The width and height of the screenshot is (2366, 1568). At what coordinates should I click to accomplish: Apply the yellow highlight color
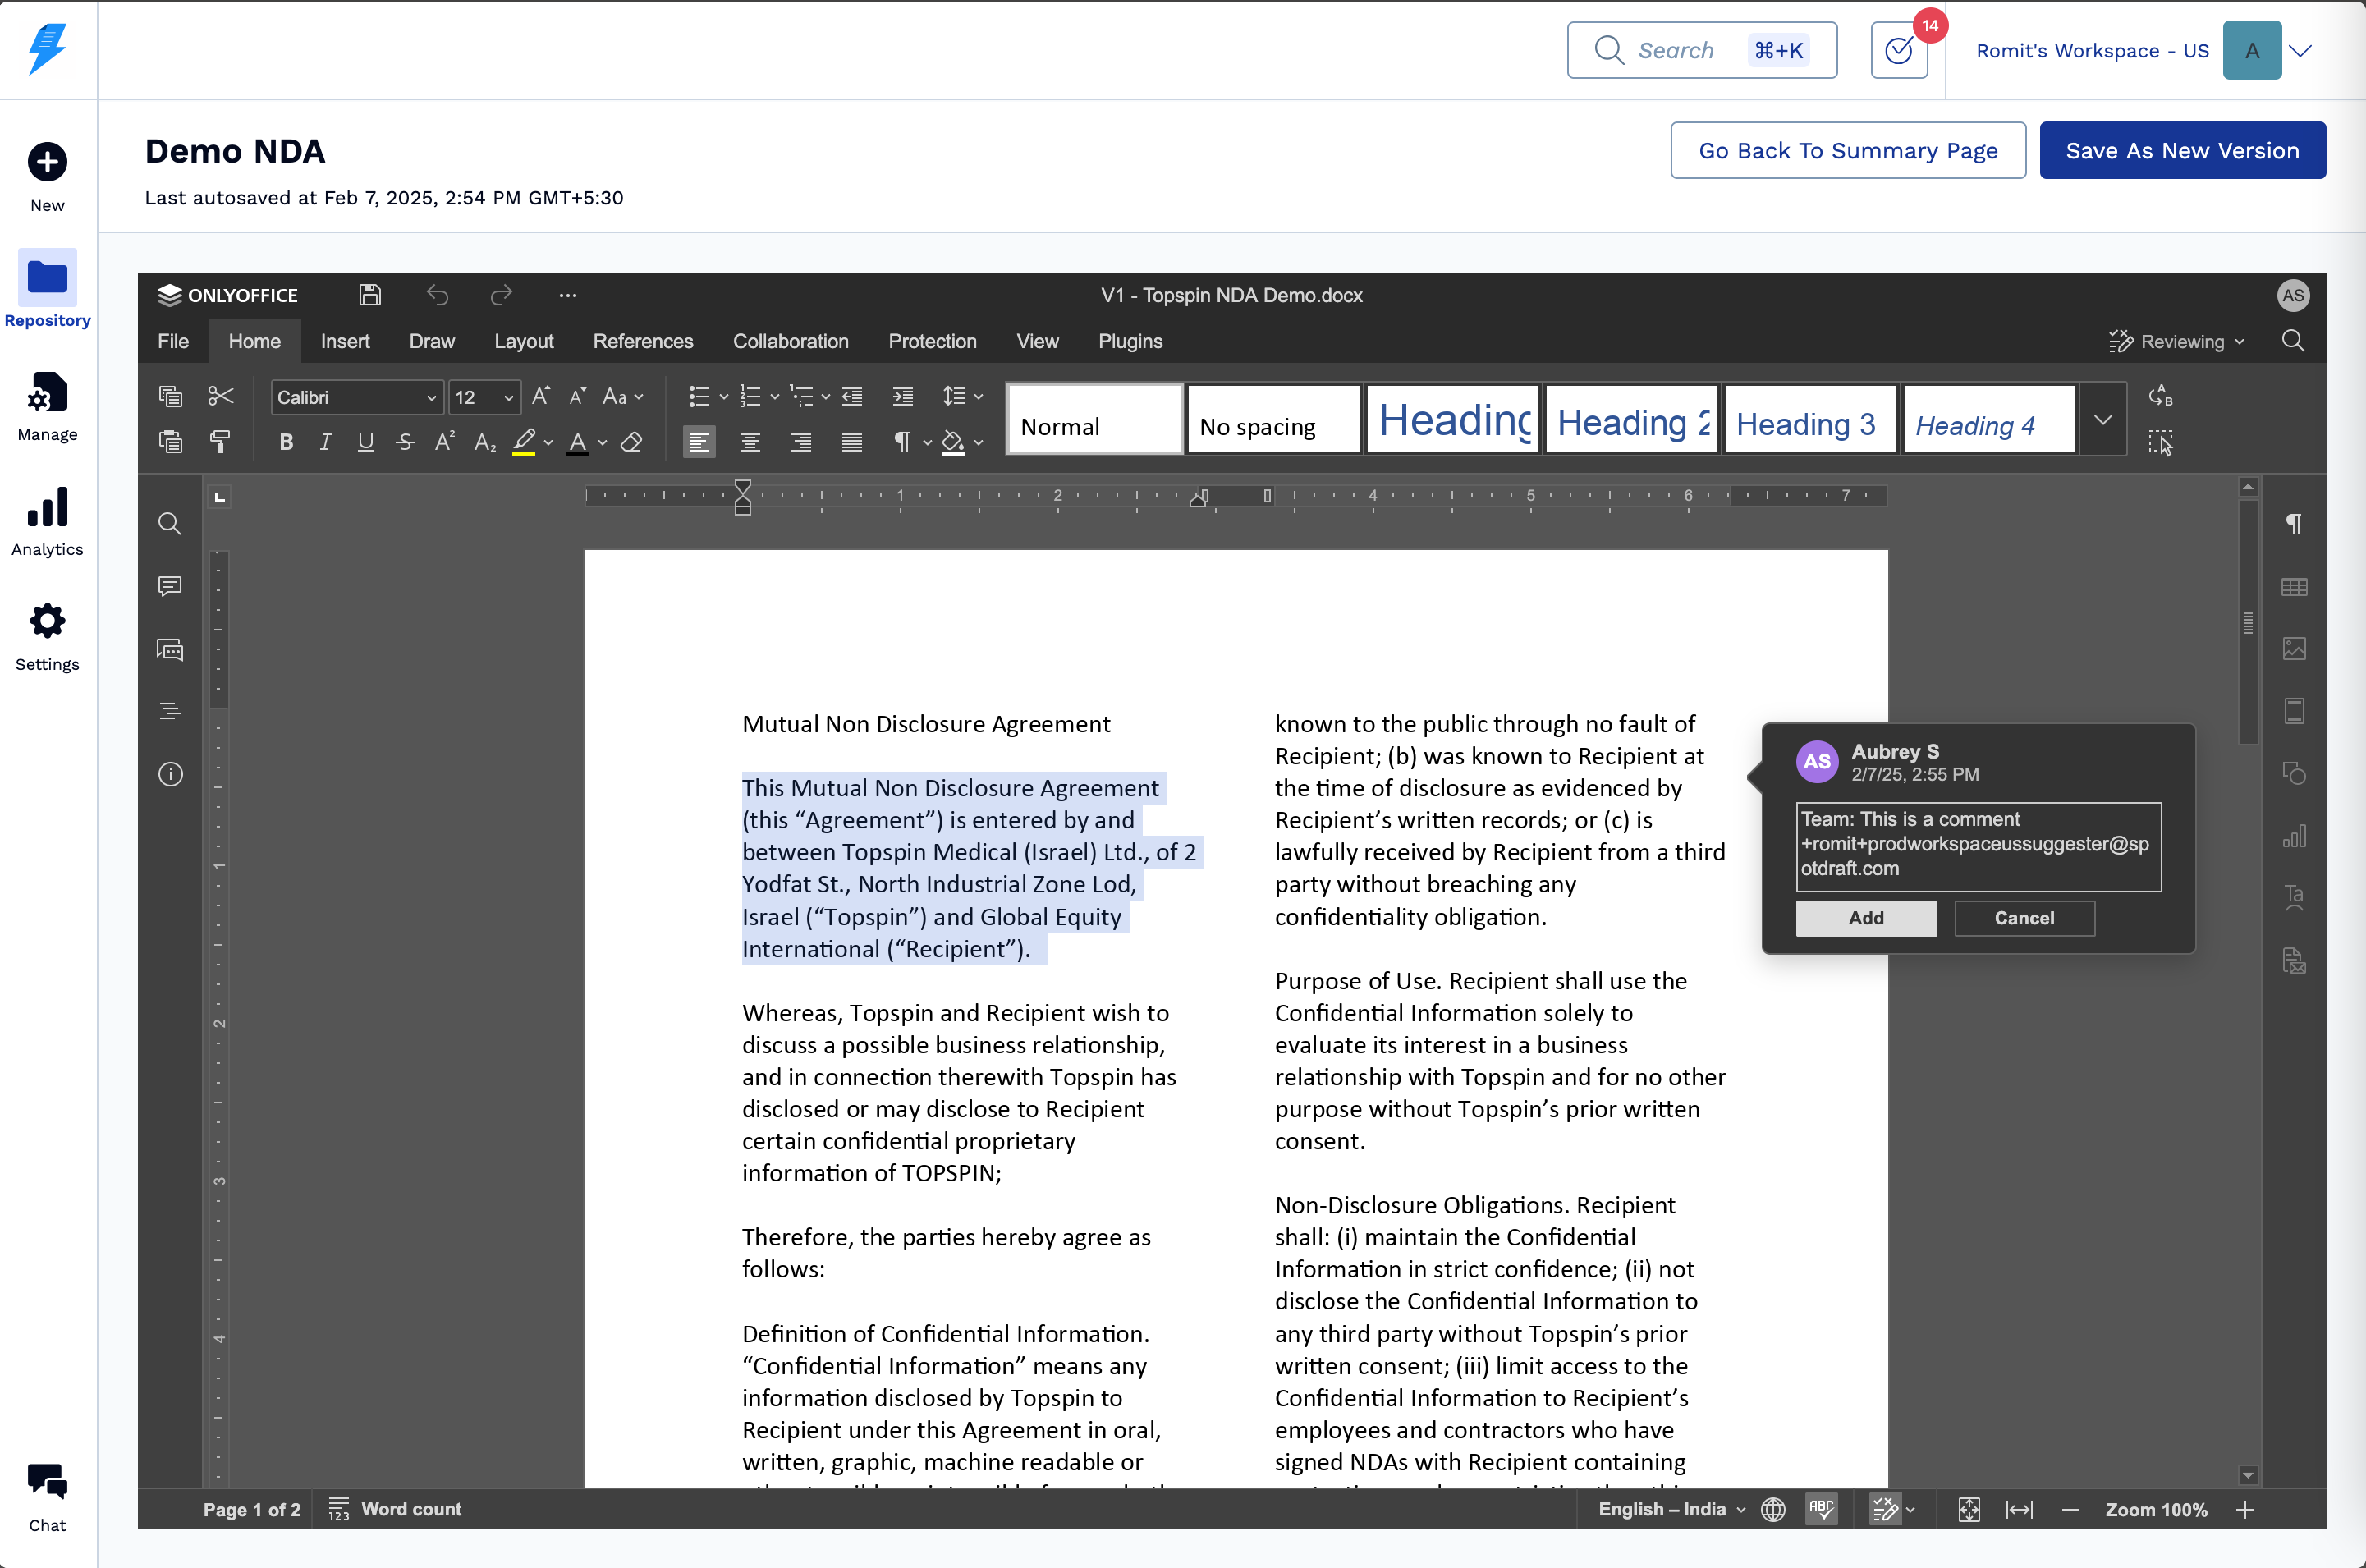pyautogui.click(x=524, y=441)
